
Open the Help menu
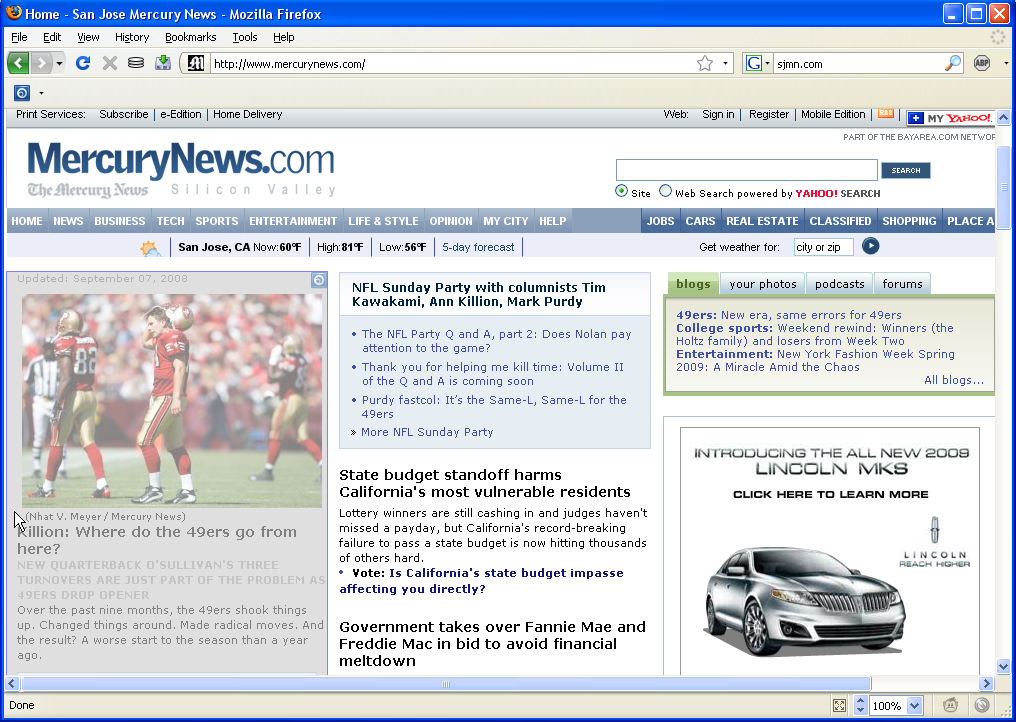[284, 37]
